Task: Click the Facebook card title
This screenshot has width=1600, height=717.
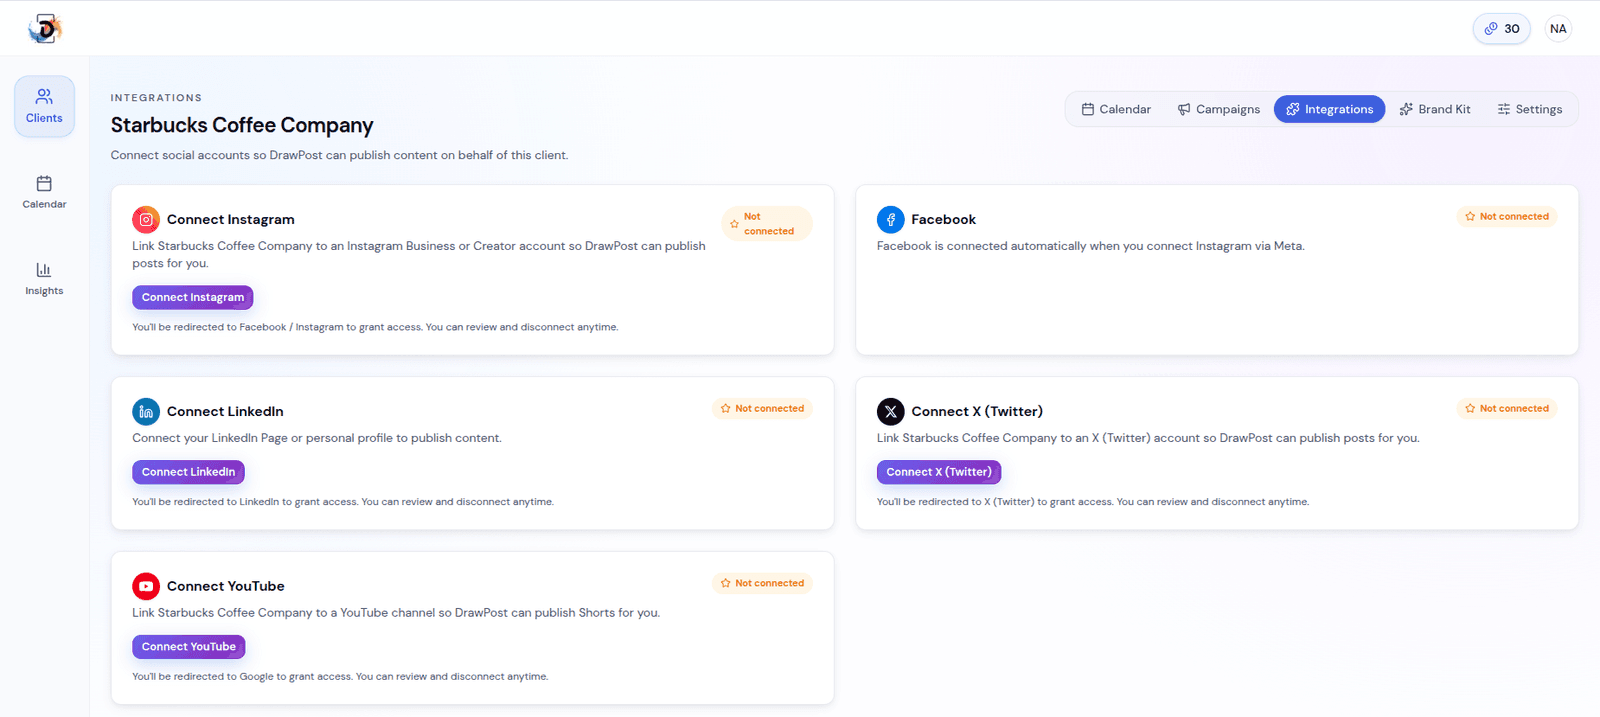Action: (x=943, y=219)
